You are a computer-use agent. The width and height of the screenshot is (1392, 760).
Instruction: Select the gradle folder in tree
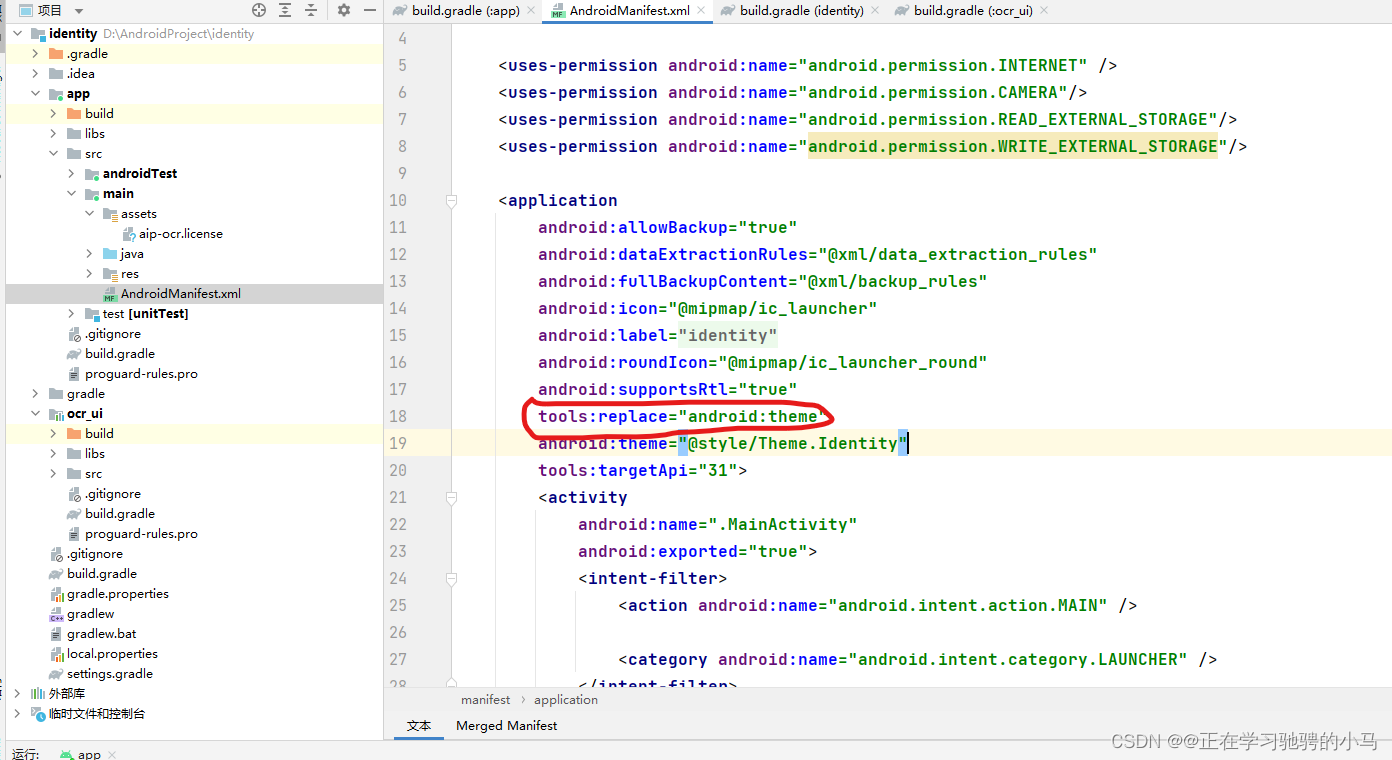tap(86, 394)
